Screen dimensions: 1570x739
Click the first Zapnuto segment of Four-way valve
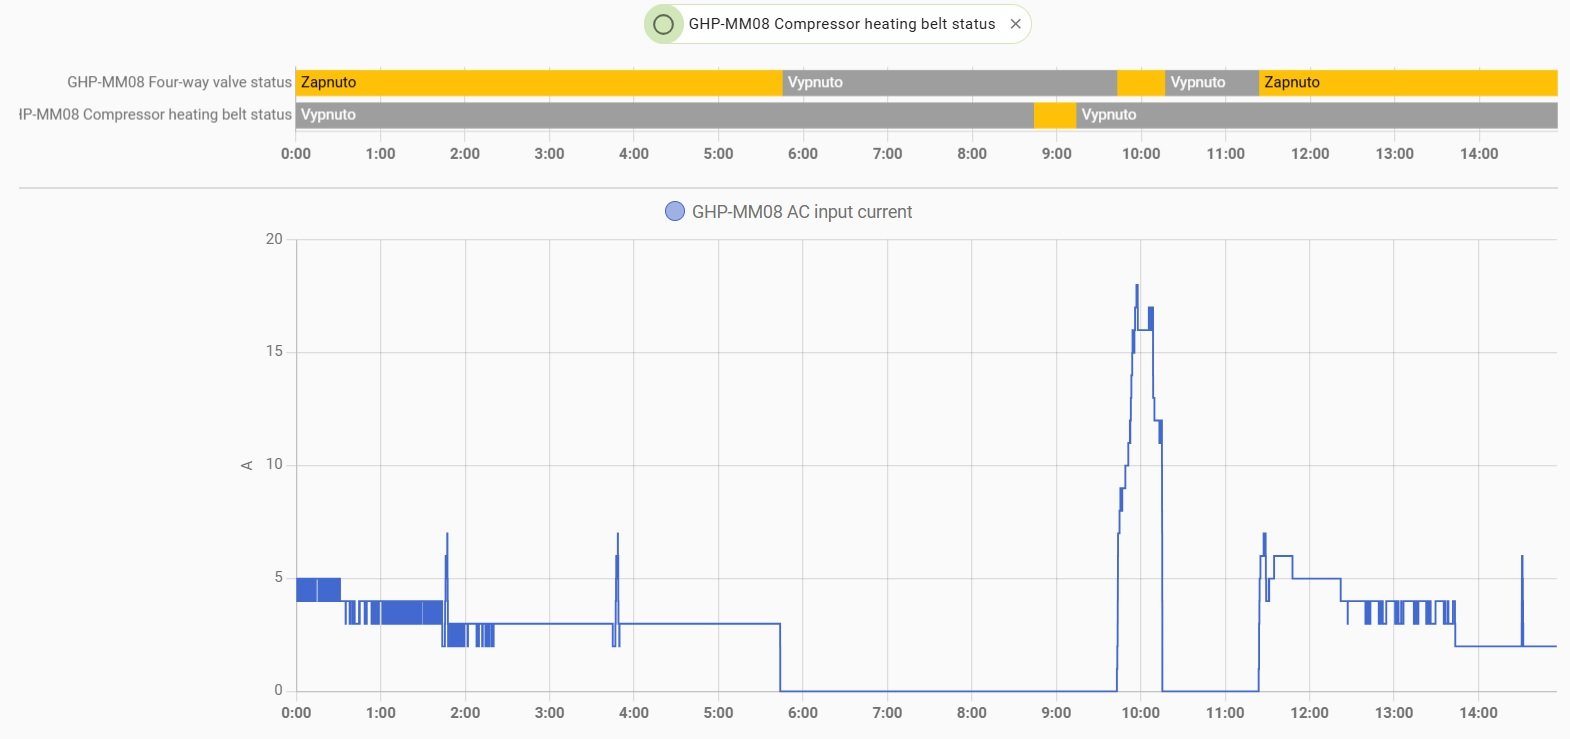538,83
